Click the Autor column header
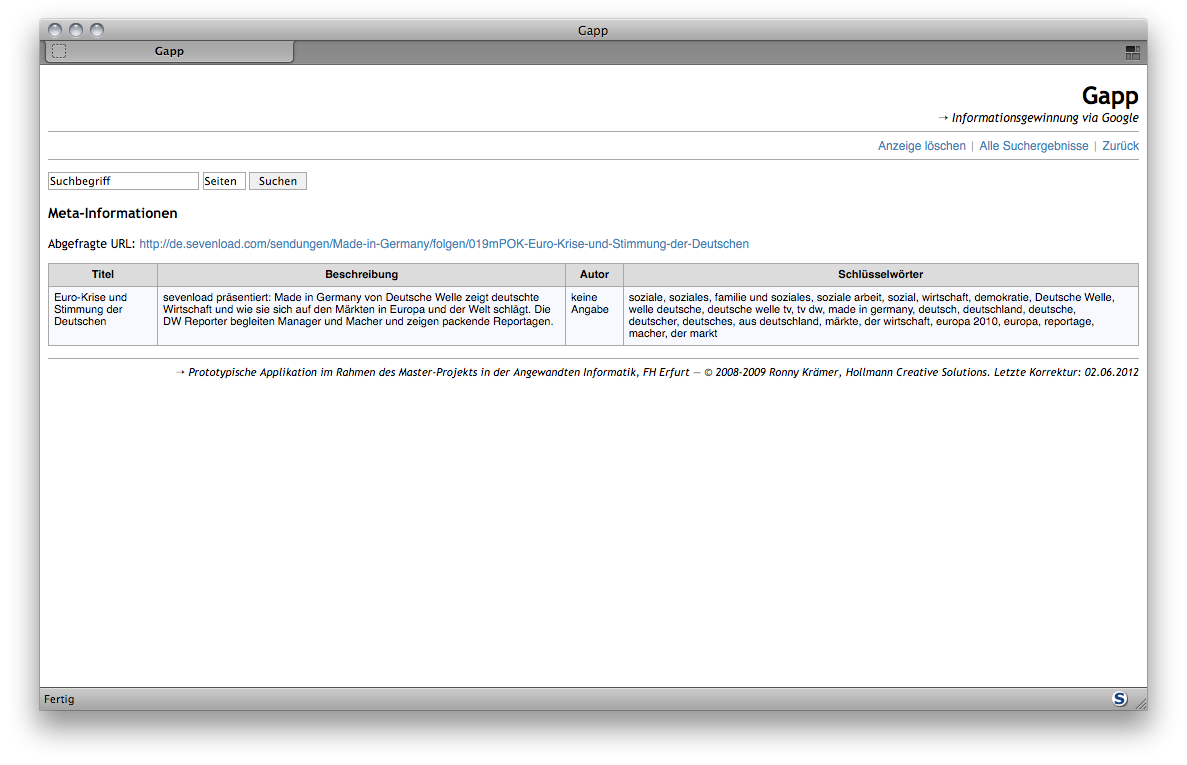The image size is (1187, 765). coord(594,274)
